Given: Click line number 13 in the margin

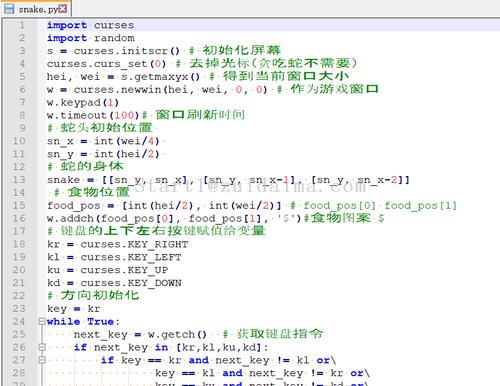Looking at the screenshot, I should [x=19, y=180].
